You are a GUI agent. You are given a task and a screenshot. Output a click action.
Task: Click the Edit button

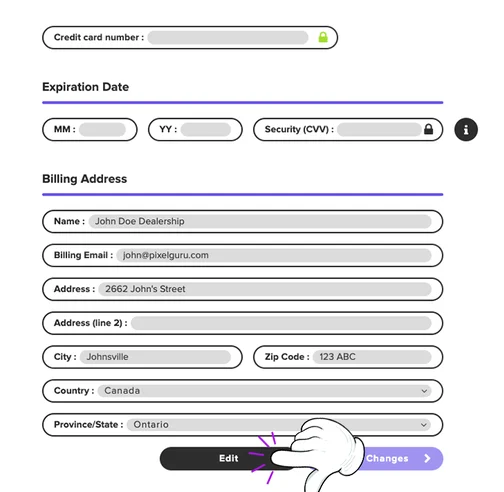coord(228,459)
